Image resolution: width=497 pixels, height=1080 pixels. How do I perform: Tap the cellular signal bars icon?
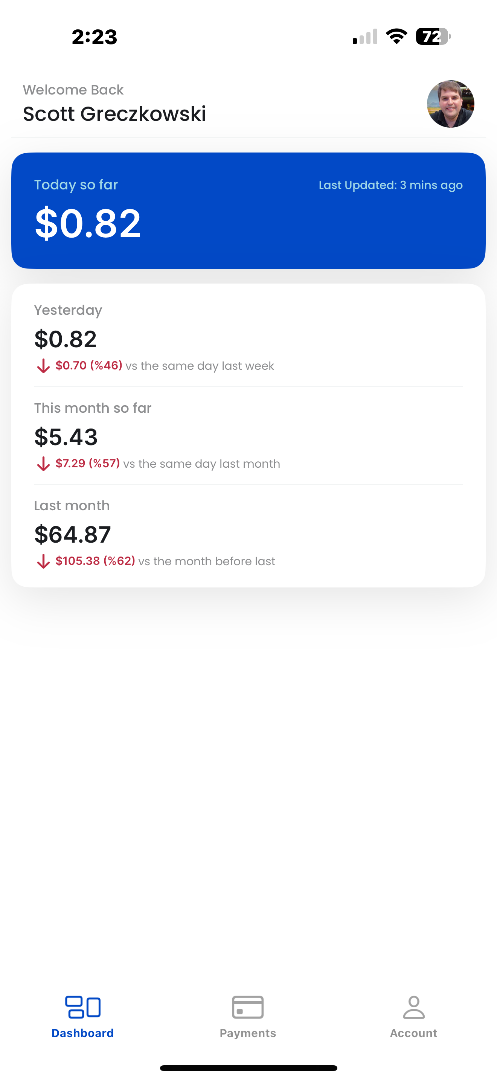coord(365,37)
